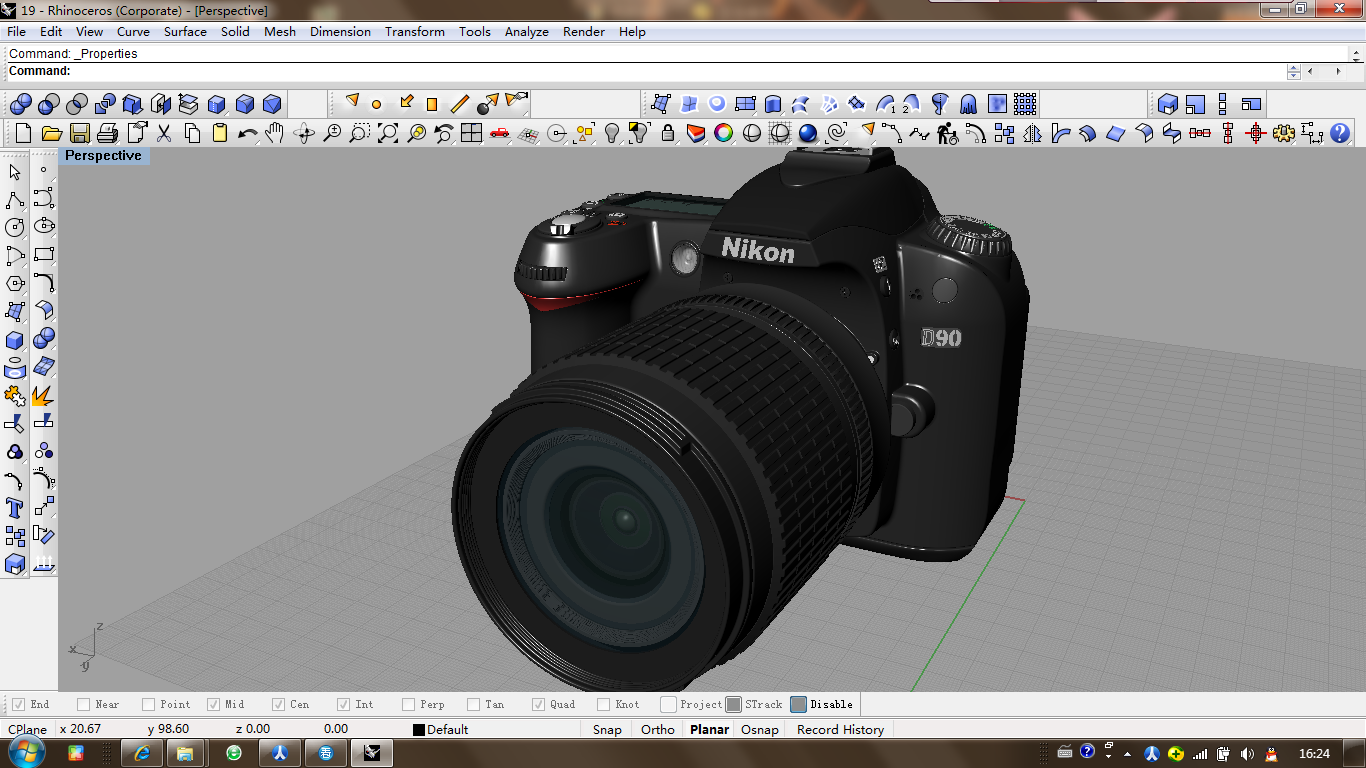
Task: Open the Curve menu
Action: tap(133, 32)
